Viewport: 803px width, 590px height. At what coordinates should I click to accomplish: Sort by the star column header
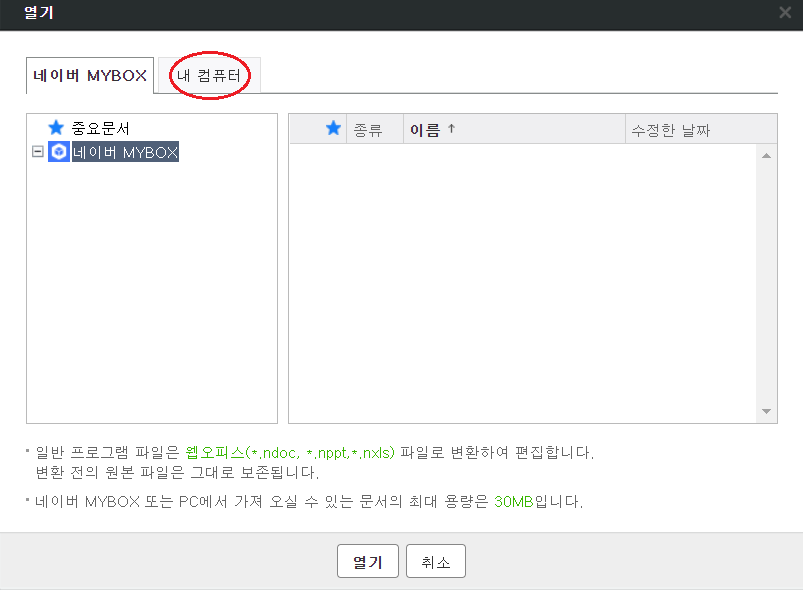[x=333, y=129]
